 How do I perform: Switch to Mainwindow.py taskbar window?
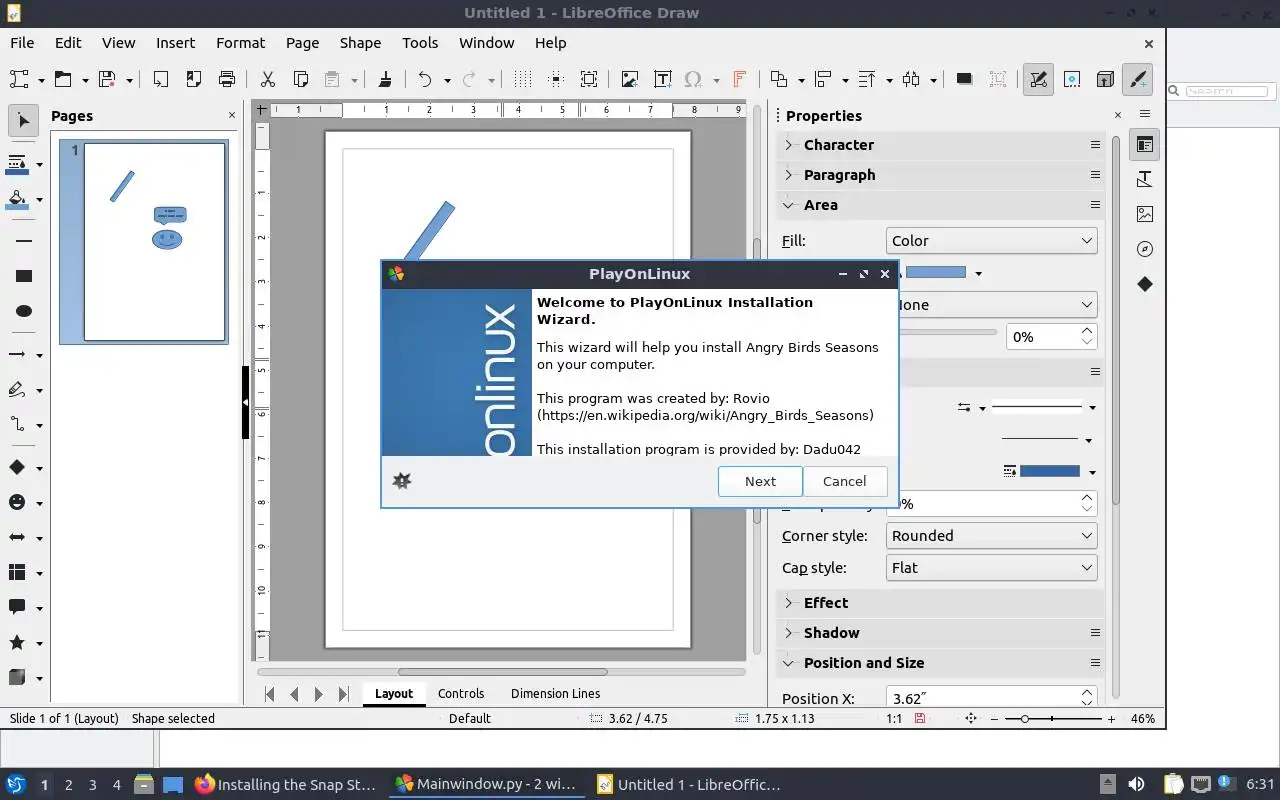pos(485,784)
